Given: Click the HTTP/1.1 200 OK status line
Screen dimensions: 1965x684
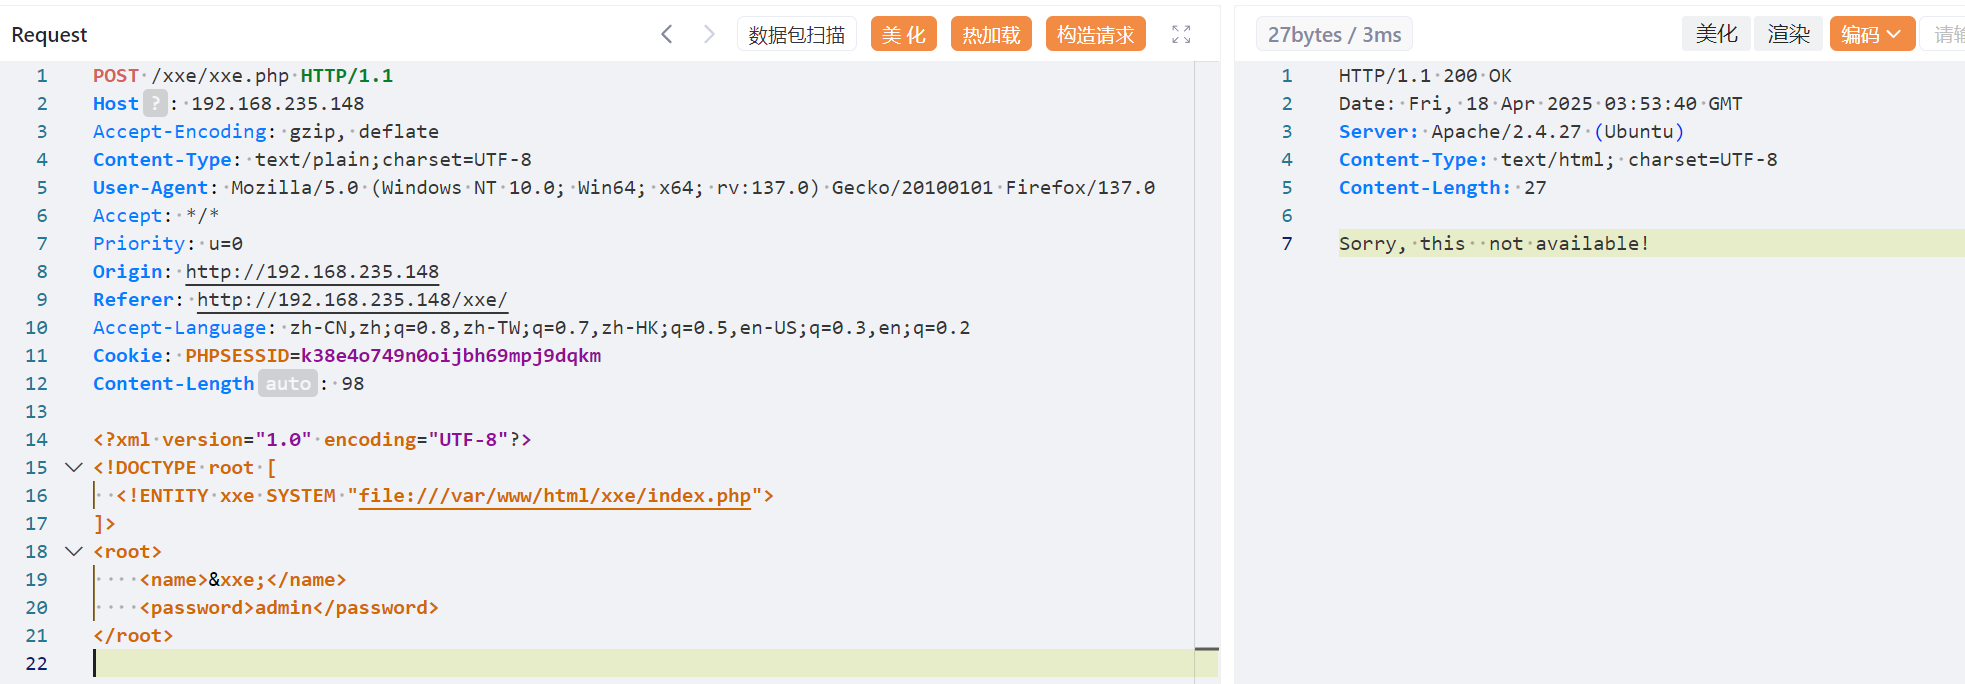Looking at the screenshot, I should tap(1425, 76).
